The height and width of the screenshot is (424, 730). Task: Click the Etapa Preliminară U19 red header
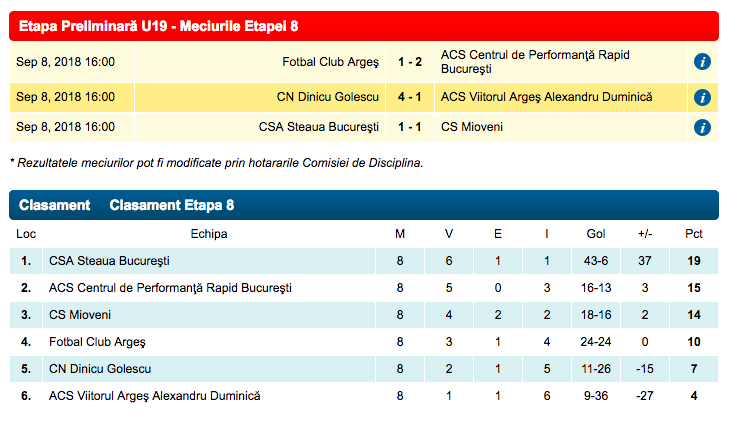[x=364, y=26]
